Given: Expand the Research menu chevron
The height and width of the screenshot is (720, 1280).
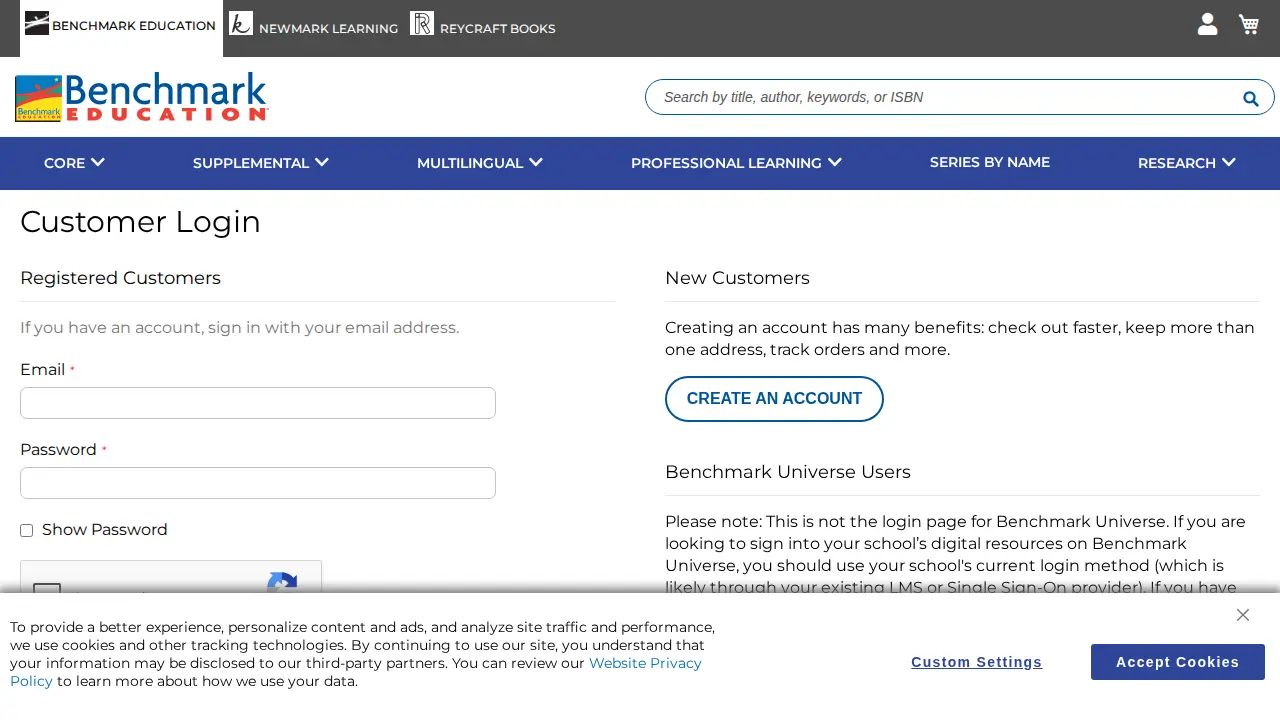Looking at the screenshot, I should coord(1229,162).
